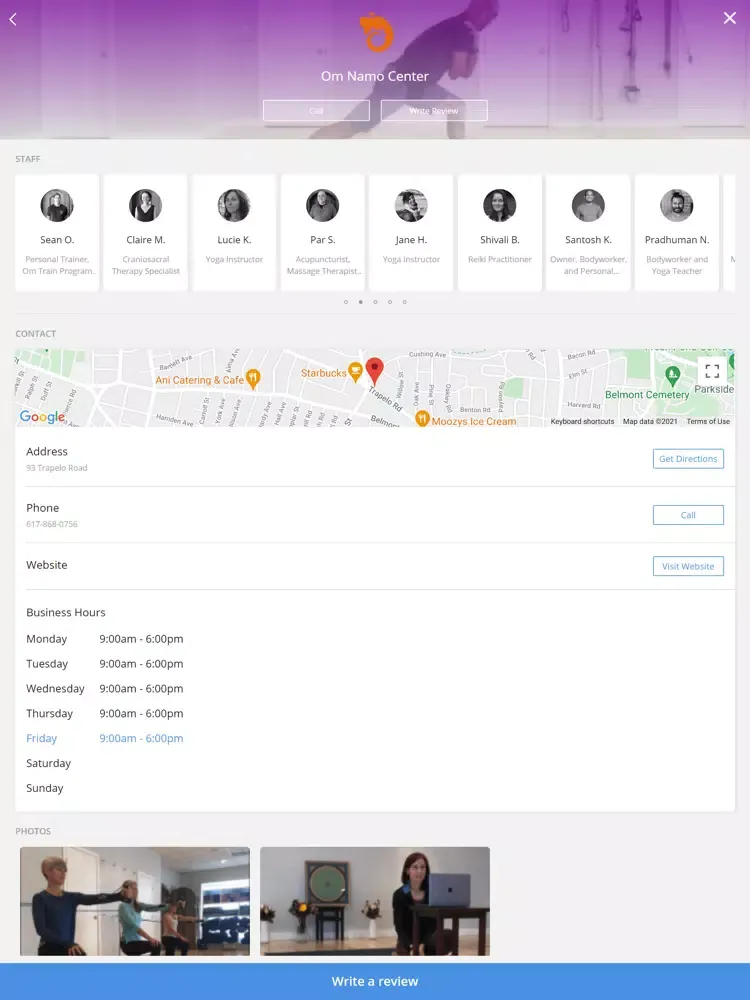This screenshot has height=1000, width=750.
Task: Click the Monday business hours entry
Action: 105,638
